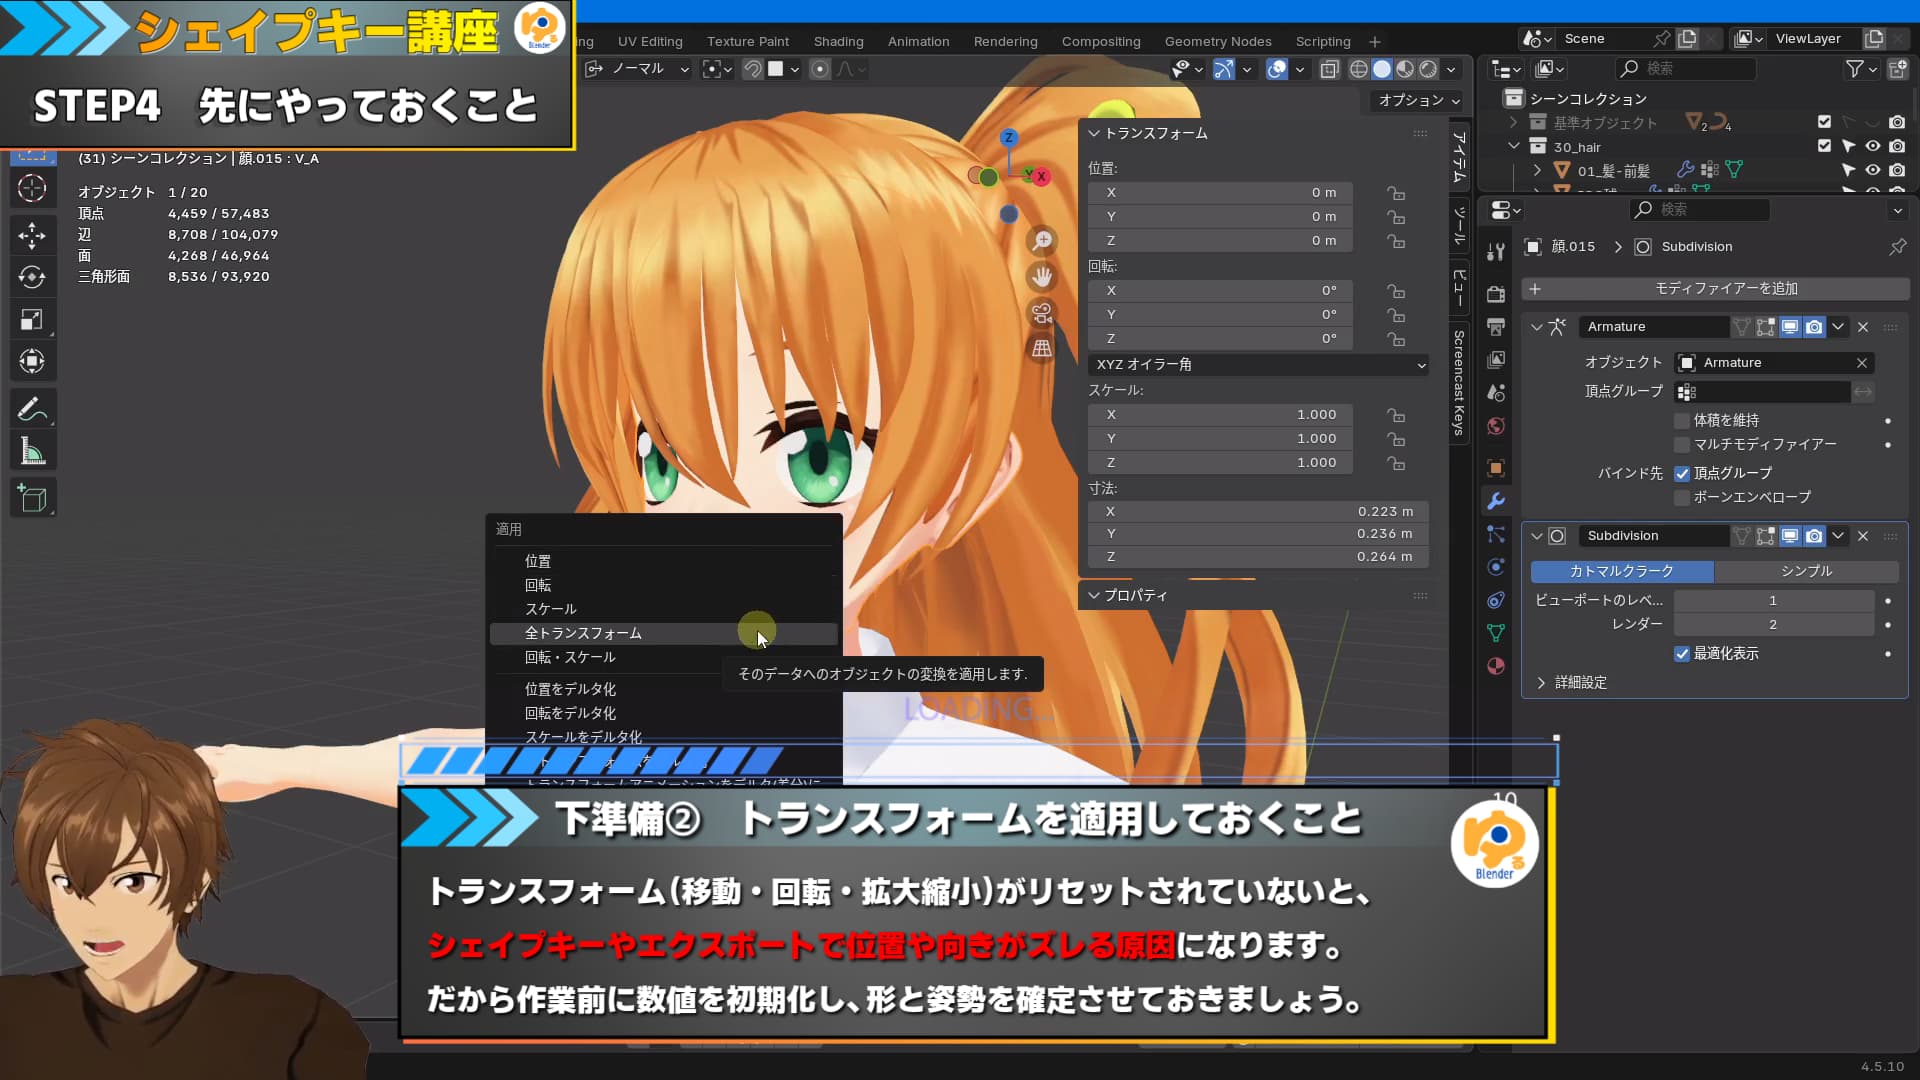Open the ノーマル orientation dropdown
Viewport: 1920px width, 1080px height.
(x=638, y=69)
